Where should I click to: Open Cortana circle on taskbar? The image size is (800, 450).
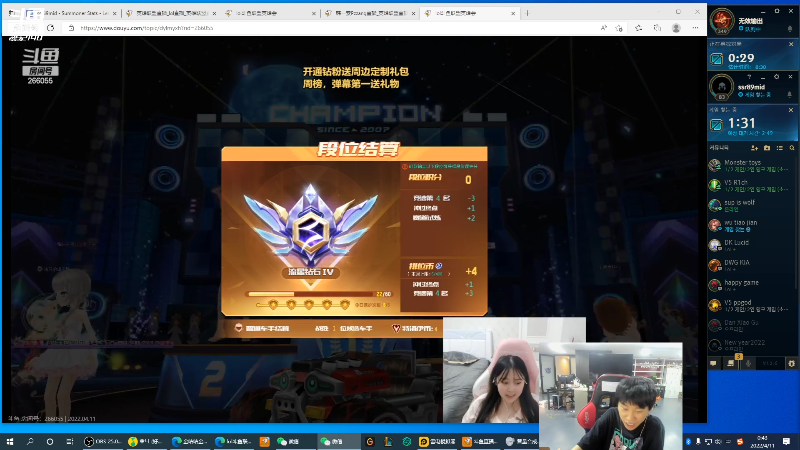tap(49, 441)
